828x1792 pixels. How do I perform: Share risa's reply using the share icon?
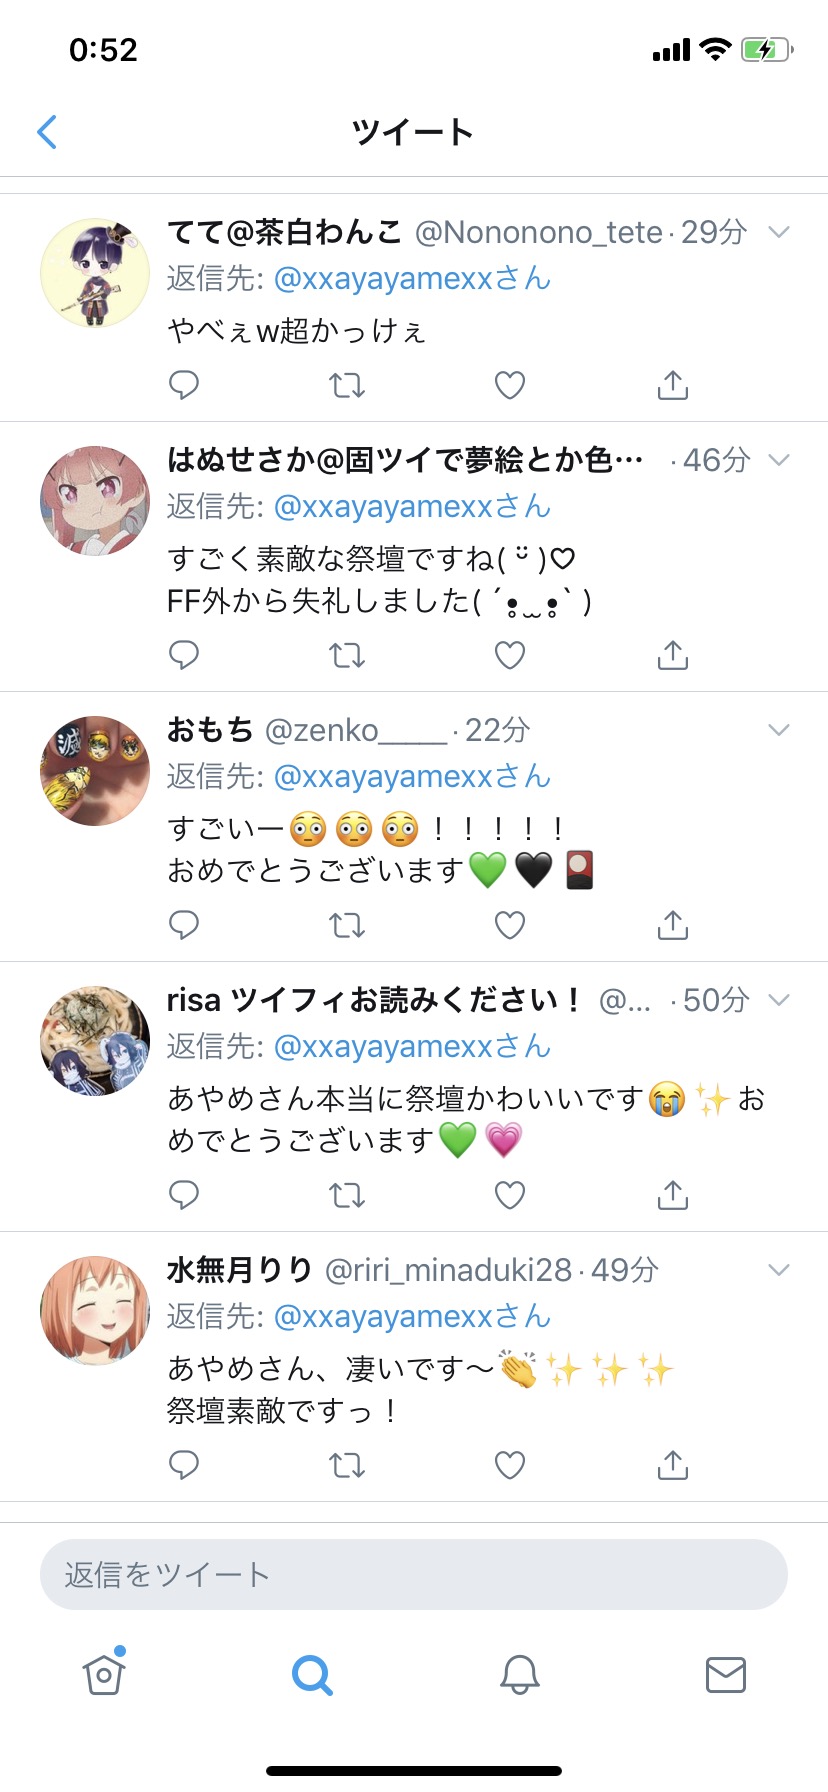point(673,1195)
